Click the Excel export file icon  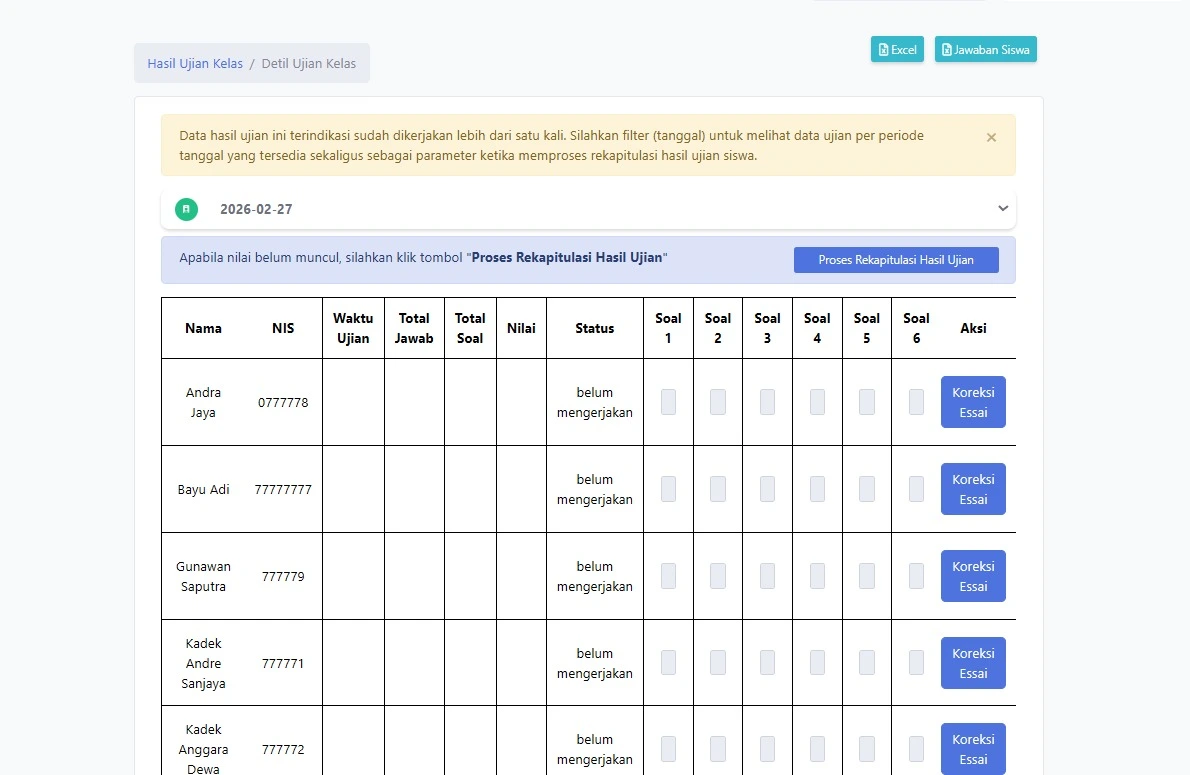click(x=883, y=48)
